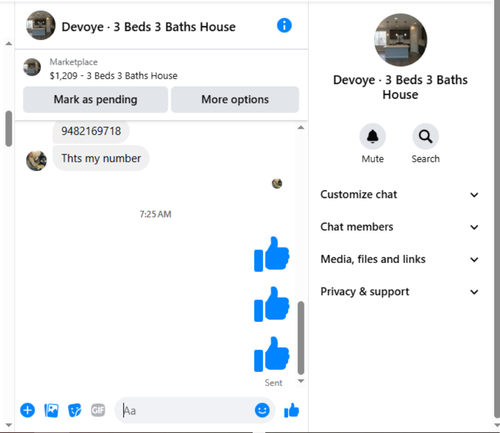The height and width of the screenshot is (433, 500).
Task: Open conversation information via blue info icon
Action: [284, 25]
